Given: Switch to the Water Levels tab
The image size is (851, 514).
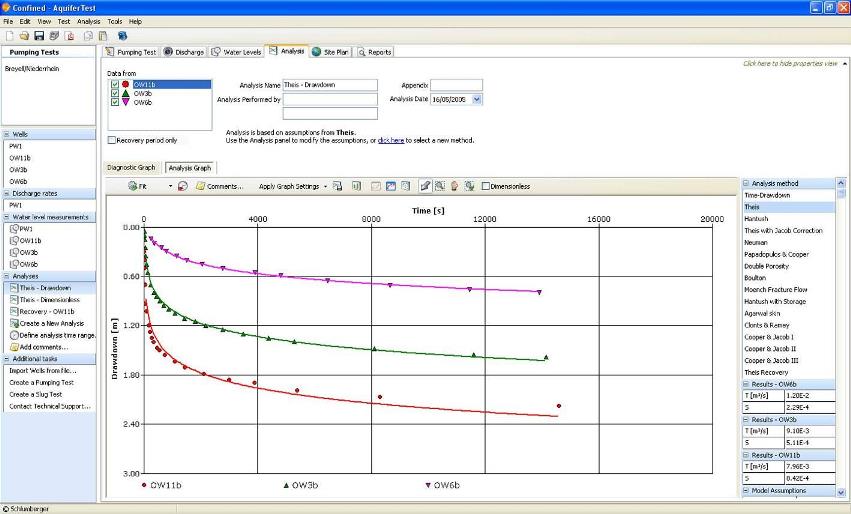Looking at the screenshot, I should 237,52.
